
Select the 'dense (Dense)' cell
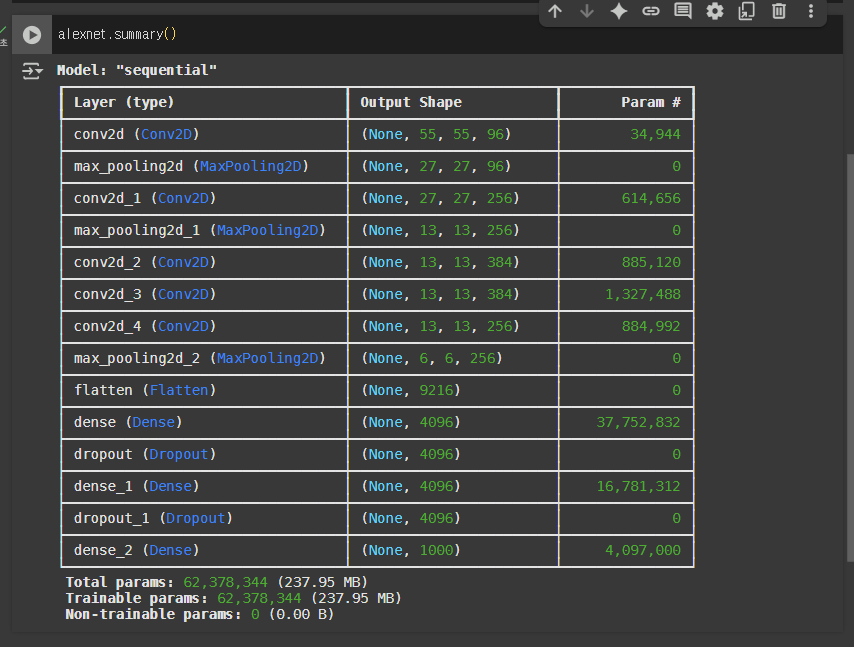coord(128,423)
